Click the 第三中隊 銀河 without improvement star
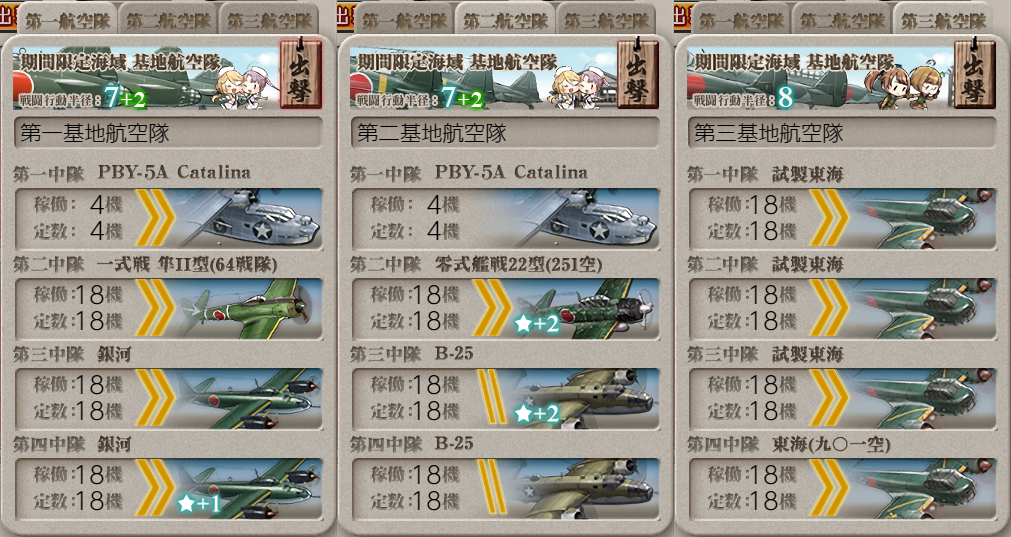 pos(168,398)
